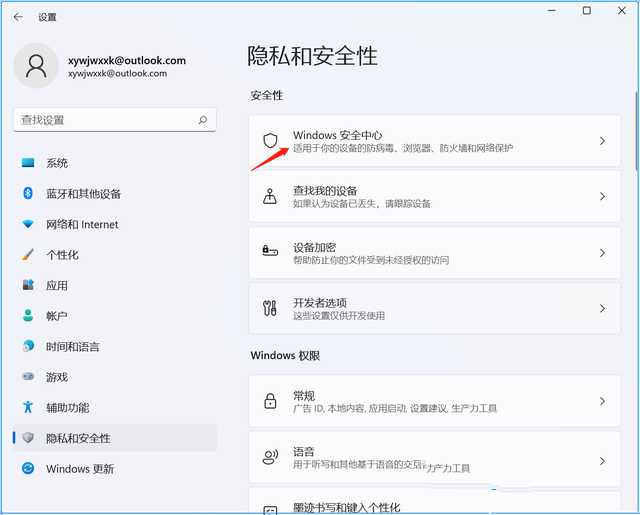Open 辅助功能 settings
The width and height of the screenshot is (640, 515).
[x=115, y=407]
